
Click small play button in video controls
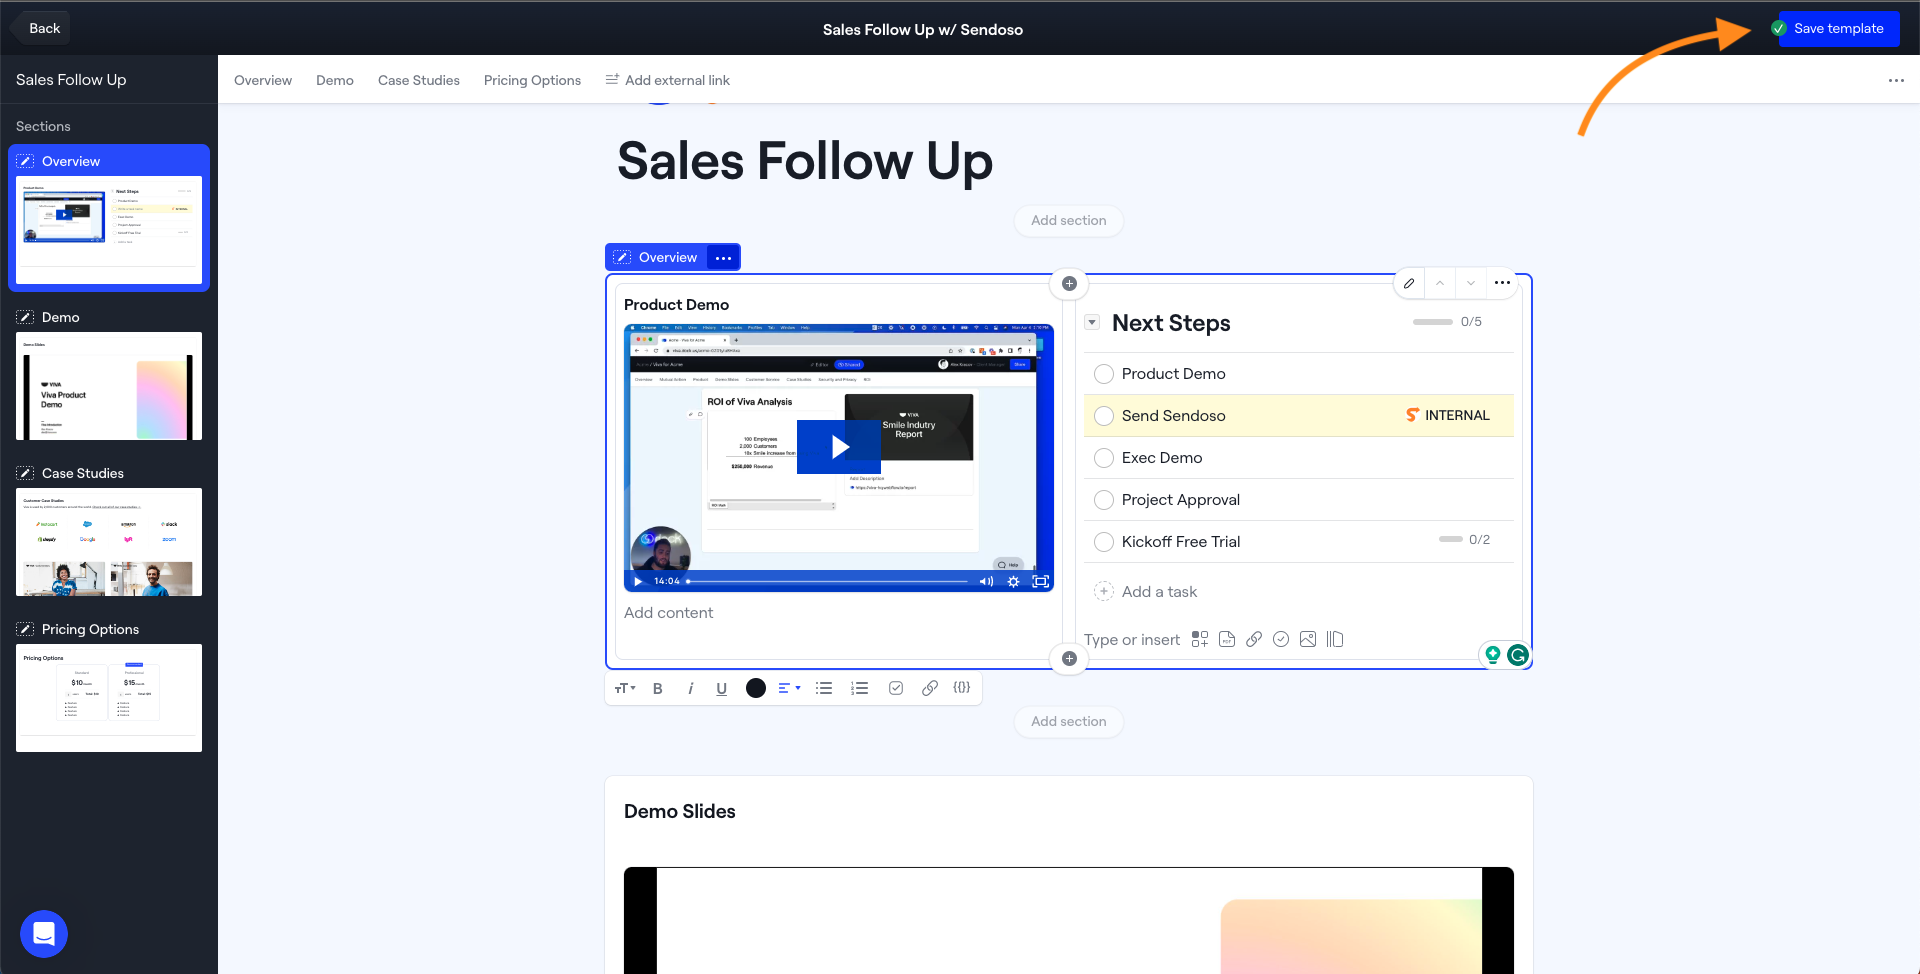638,581
